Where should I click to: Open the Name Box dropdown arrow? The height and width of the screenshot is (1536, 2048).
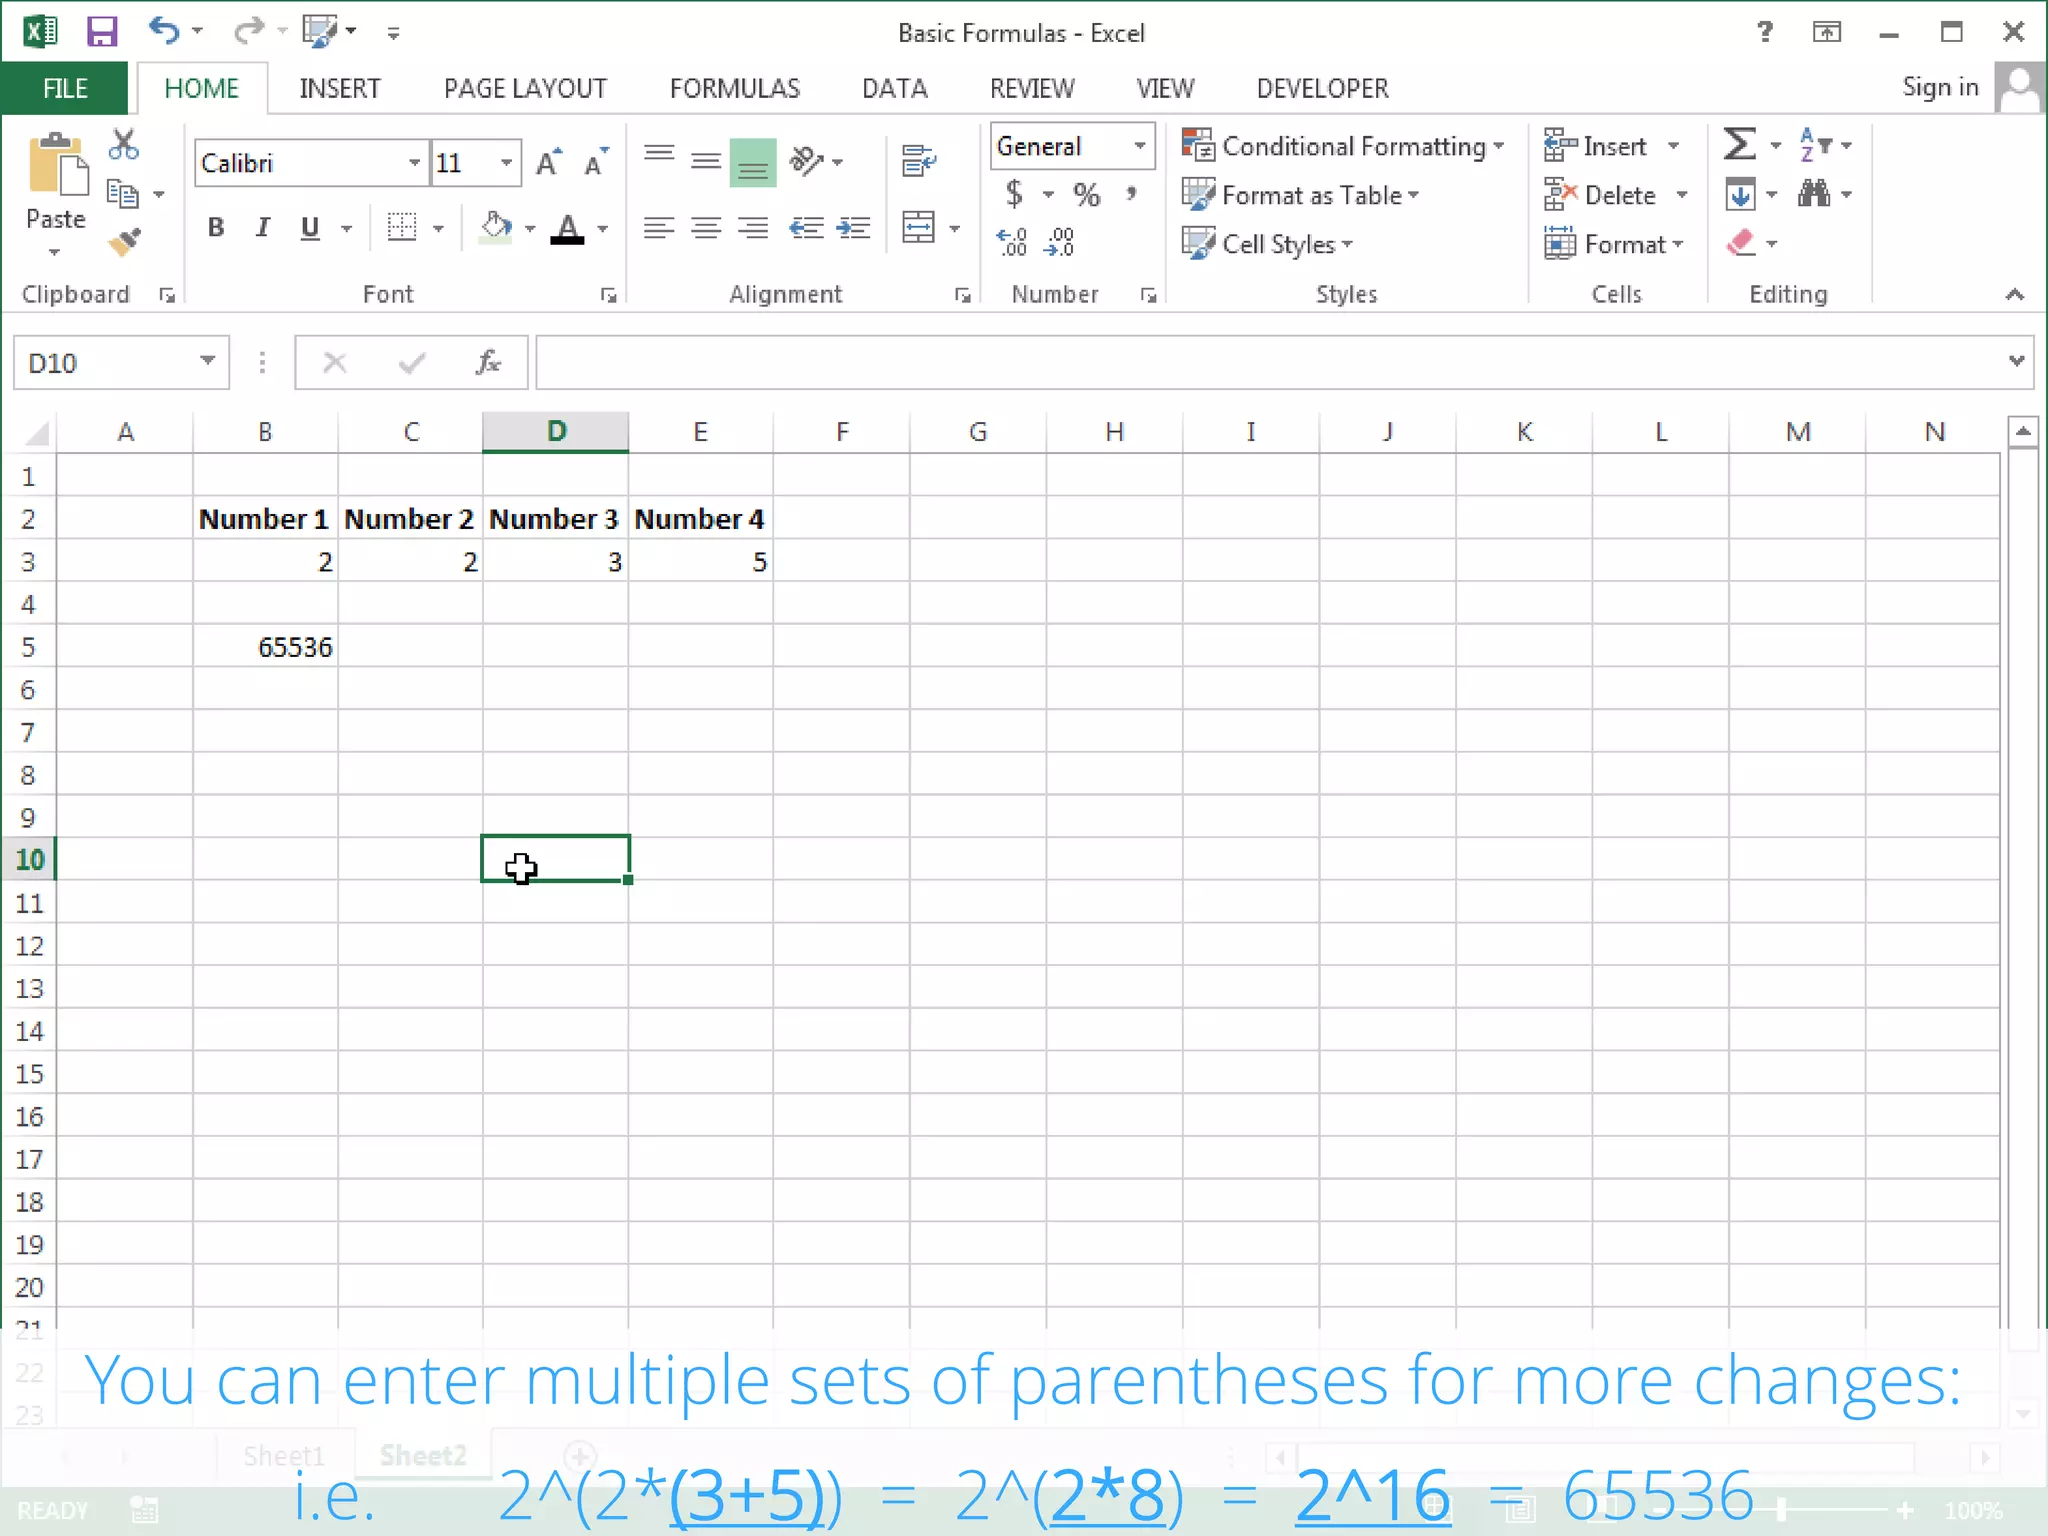[207, 362]
